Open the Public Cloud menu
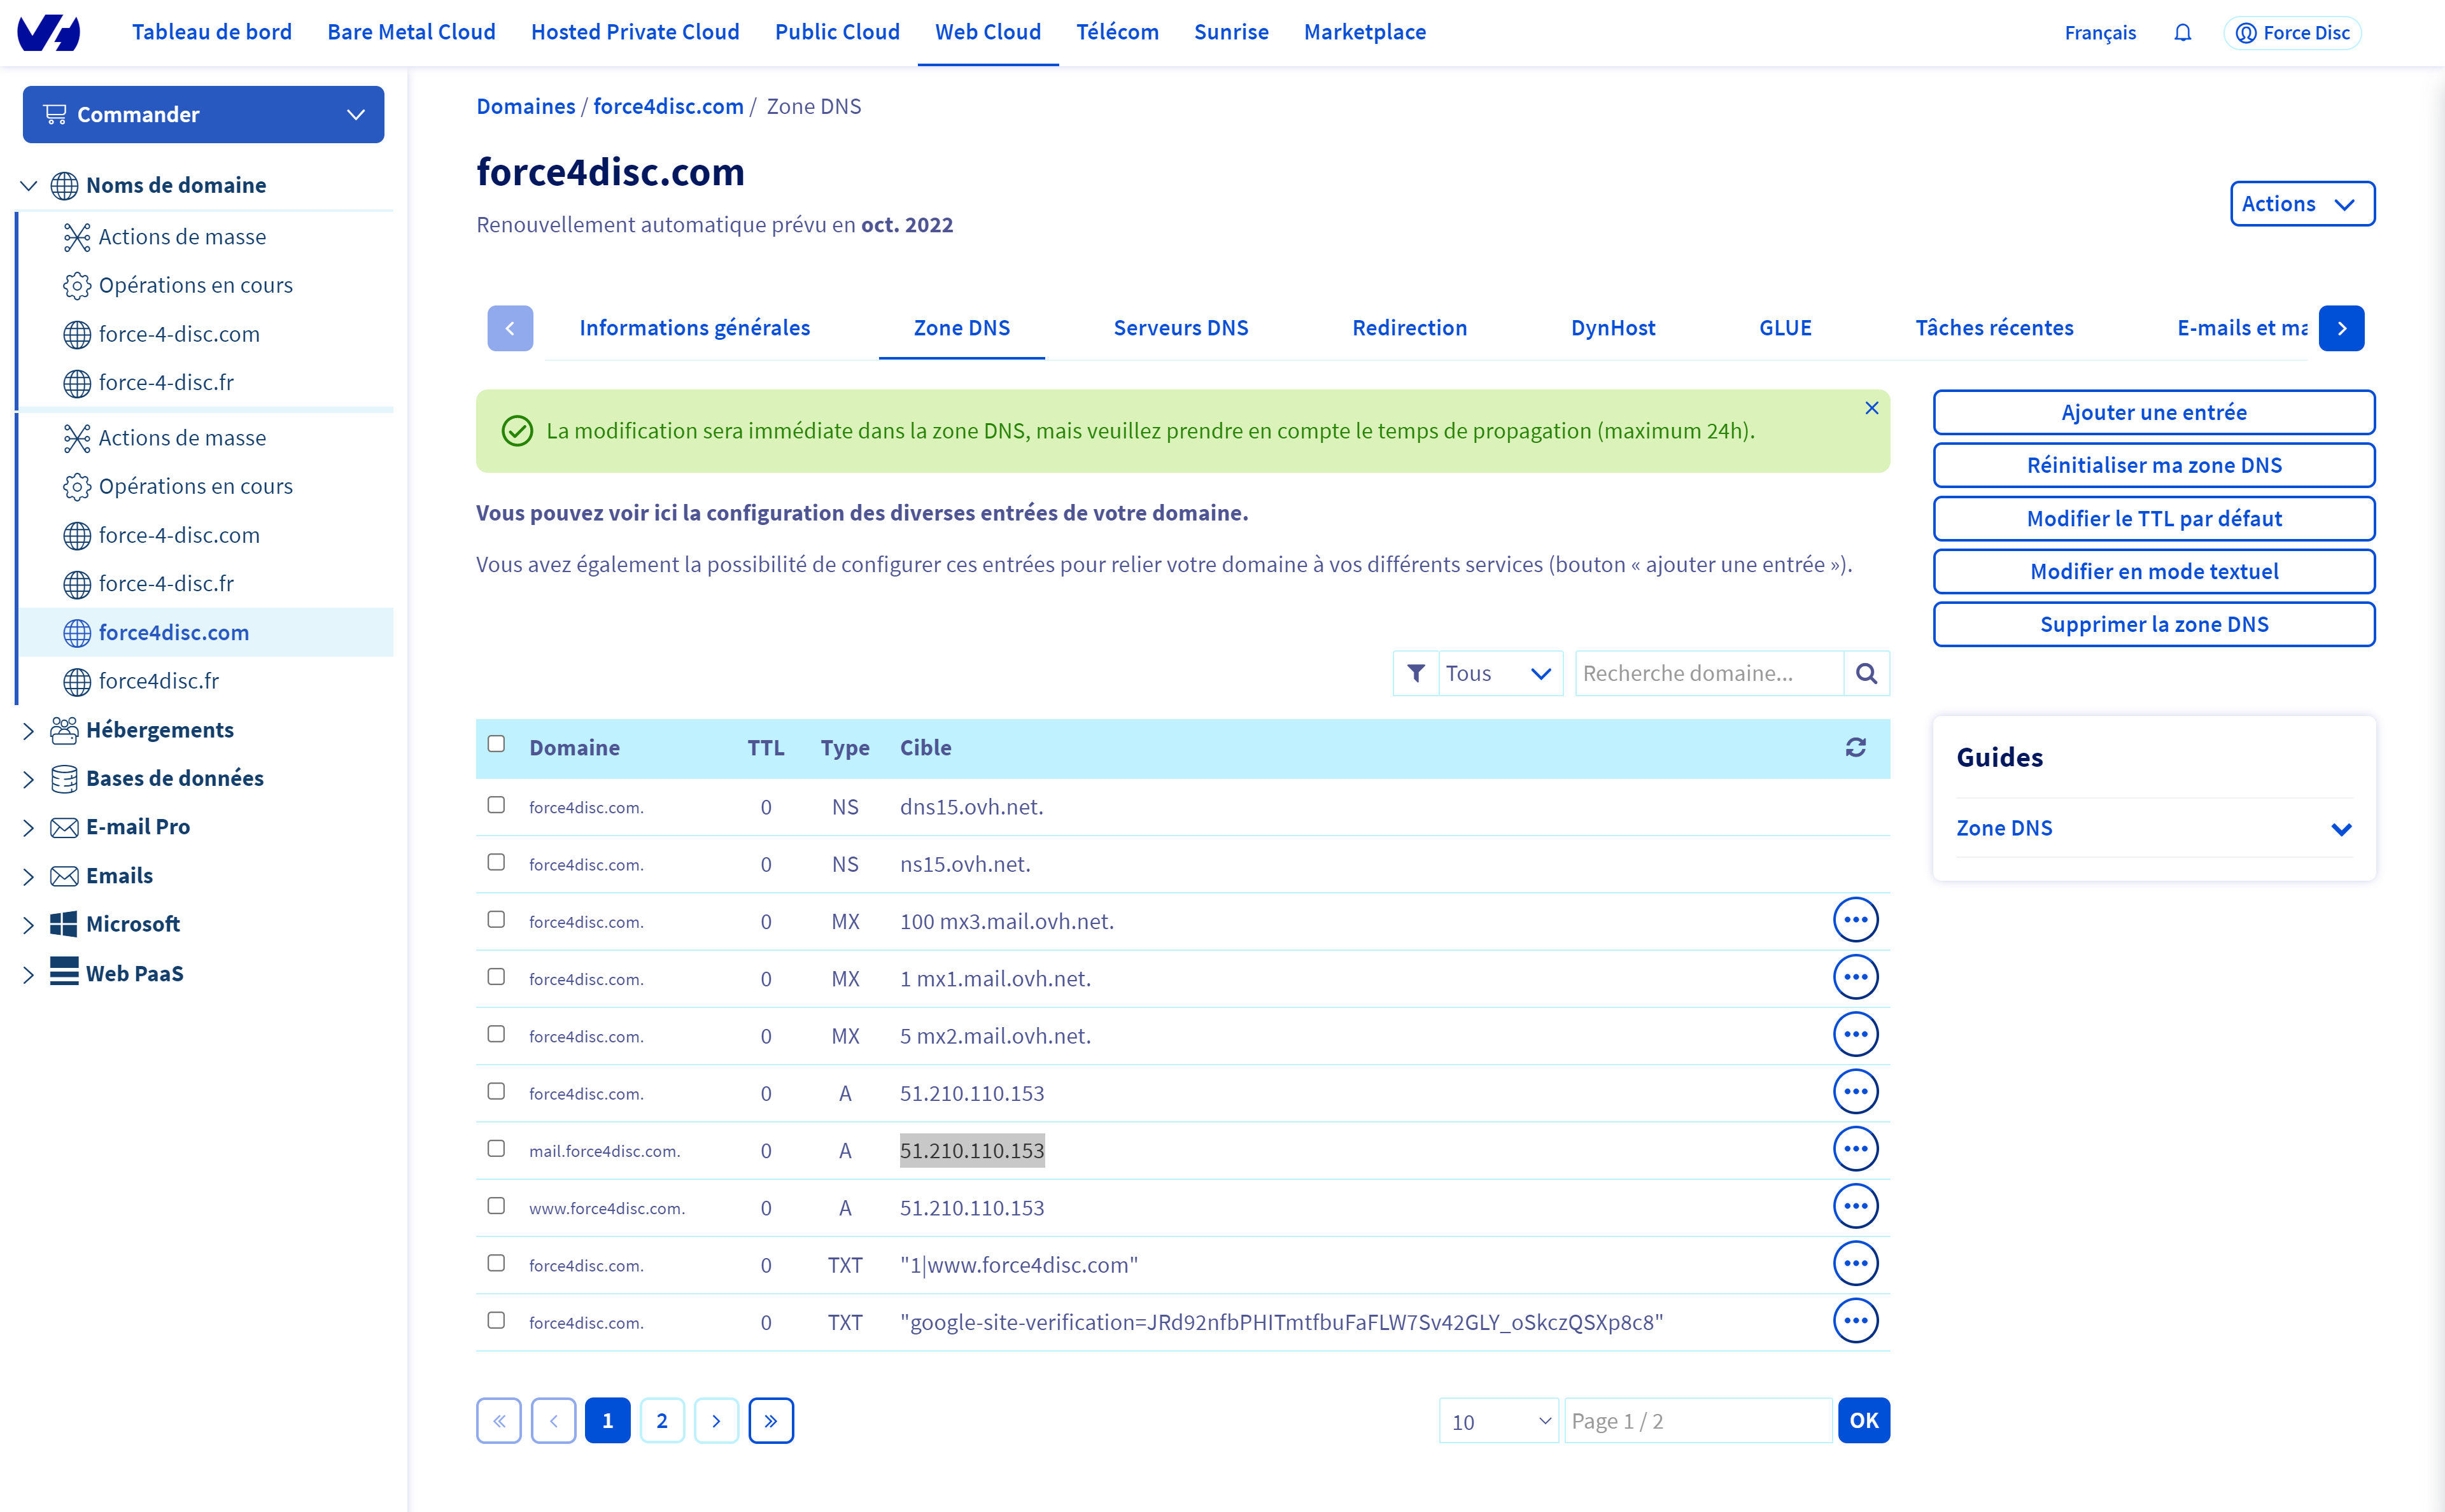Viewport: 2445px width, 1512px height. coord(837,32)
